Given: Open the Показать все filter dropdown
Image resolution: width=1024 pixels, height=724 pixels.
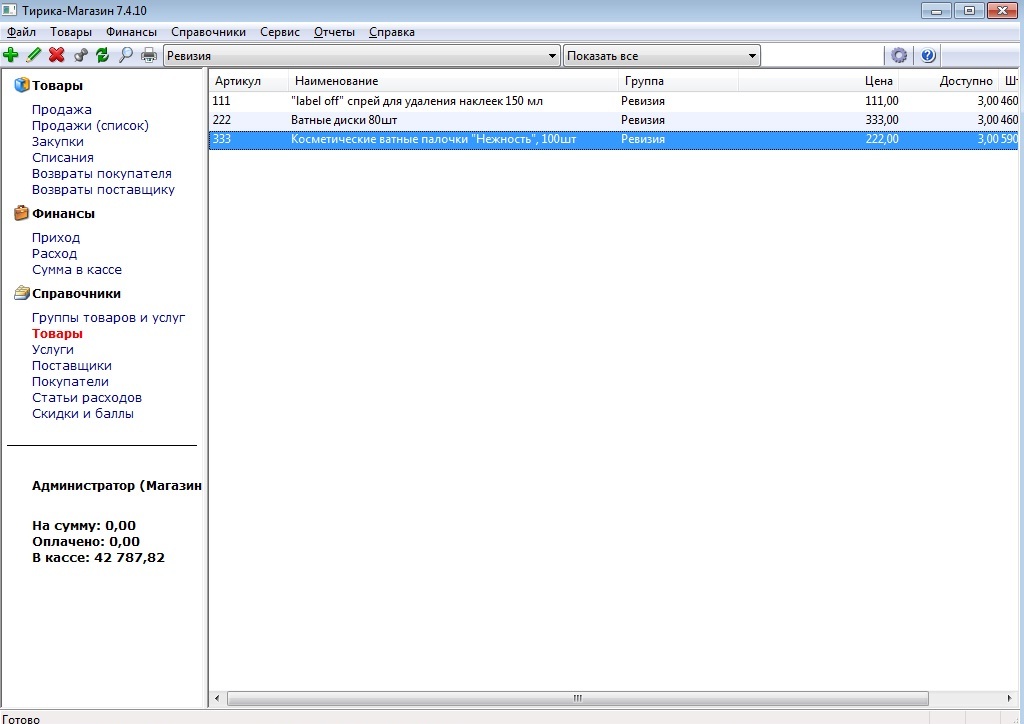Looking at the screenshot, I should [x=662, y=56].
